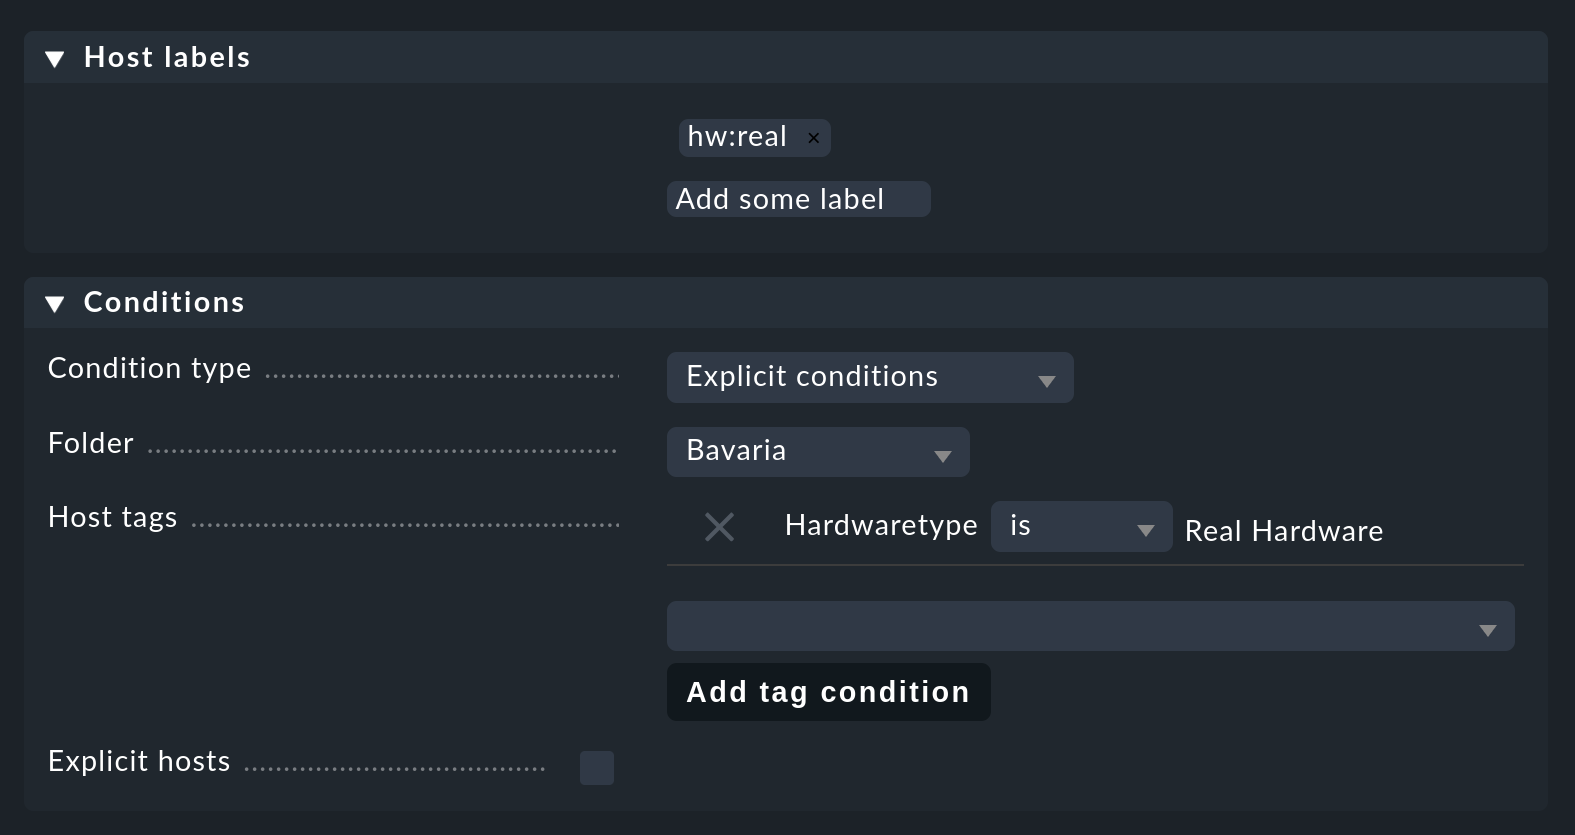
Task: Delete the Hardwaretype tag condition
Action: (x=719, y=527)
